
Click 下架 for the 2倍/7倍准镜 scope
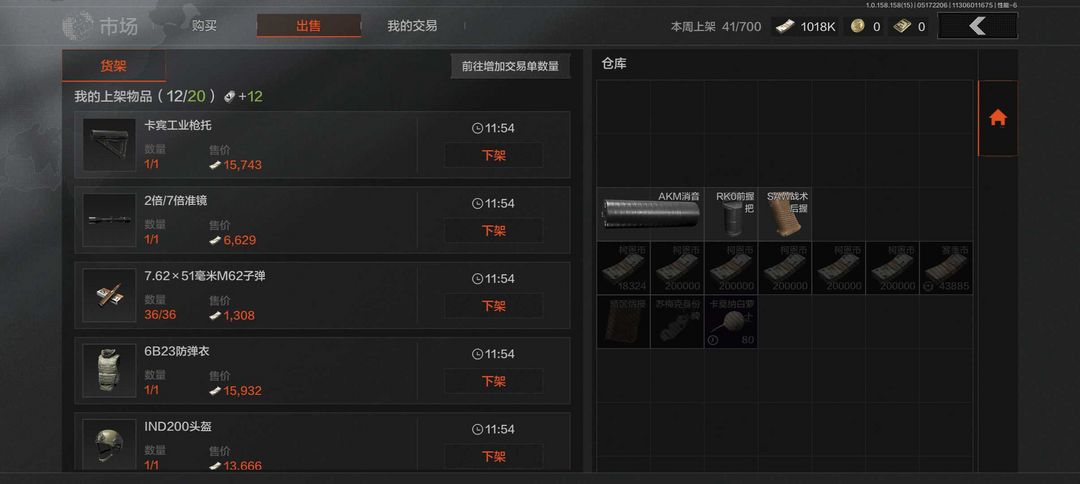493,230
